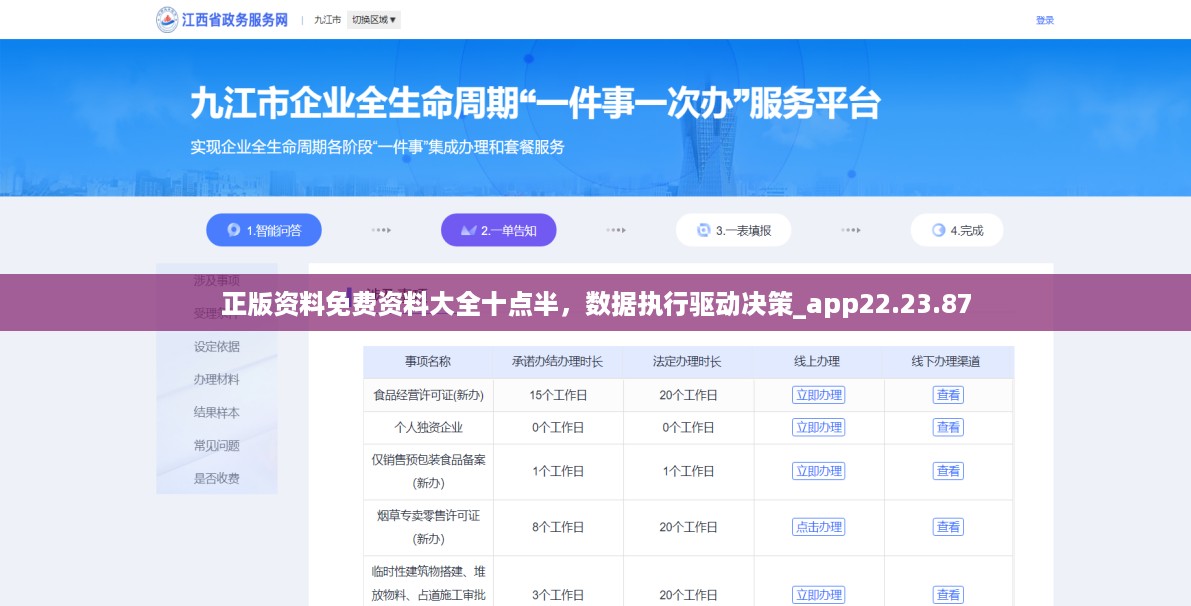Select 是否收费 in the side menu
Screen dimensions: 1191x606
pyautogui.click(x=216, y=478)
